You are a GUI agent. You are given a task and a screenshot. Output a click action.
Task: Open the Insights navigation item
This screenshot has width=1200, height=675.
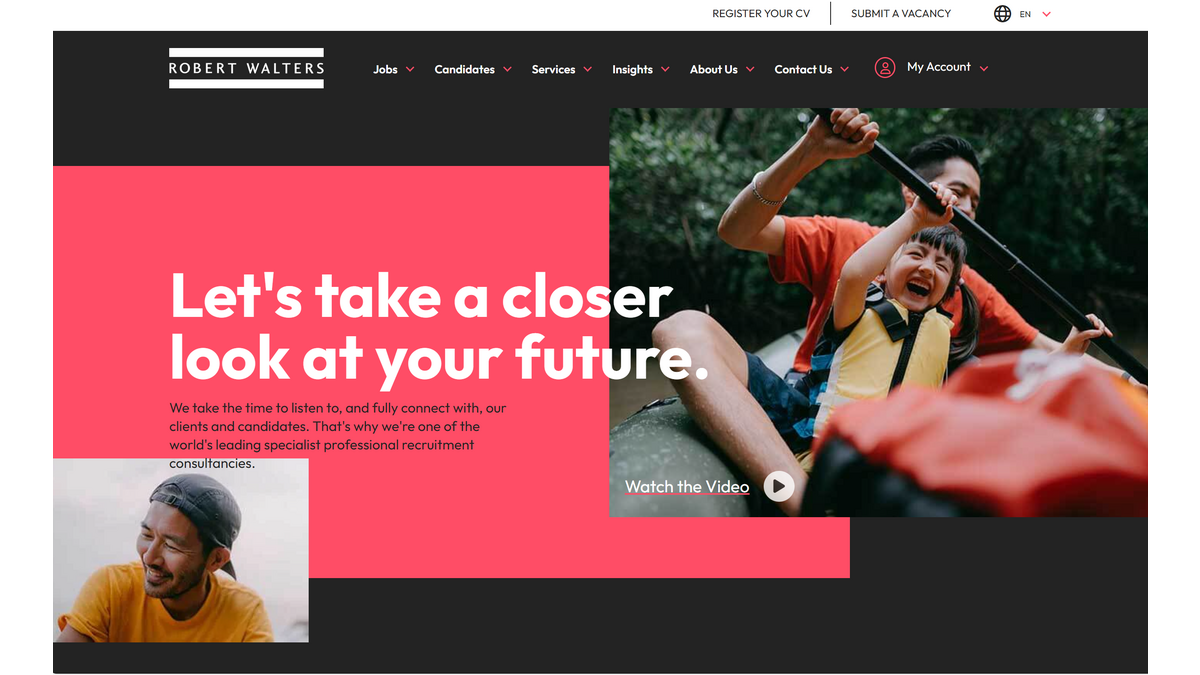(x=632, y=70)
